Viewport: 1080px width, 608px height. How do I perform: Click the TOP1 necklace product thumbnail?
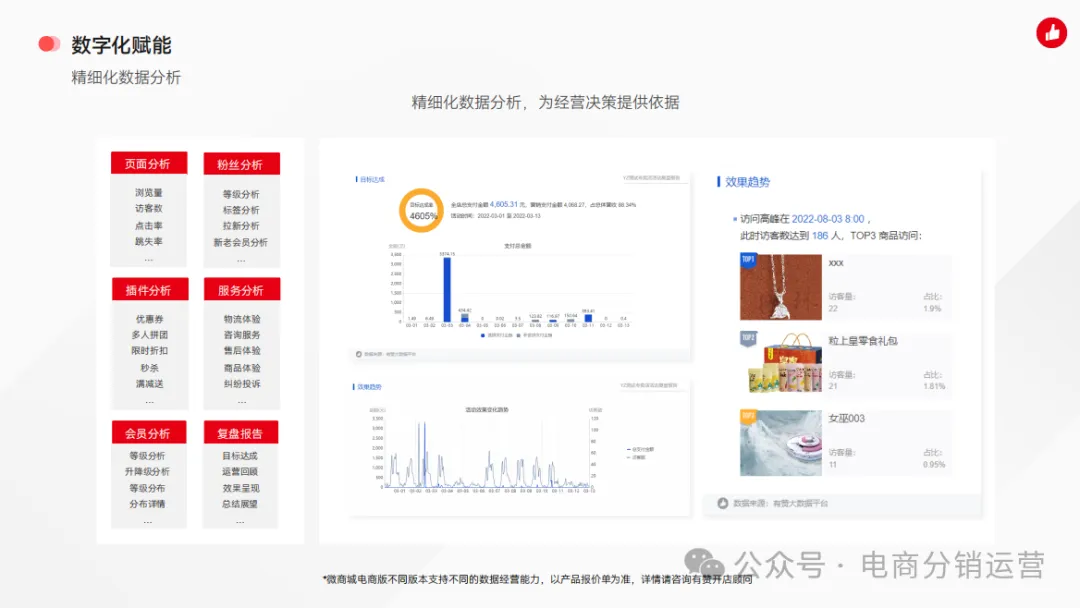pos(780,287)
